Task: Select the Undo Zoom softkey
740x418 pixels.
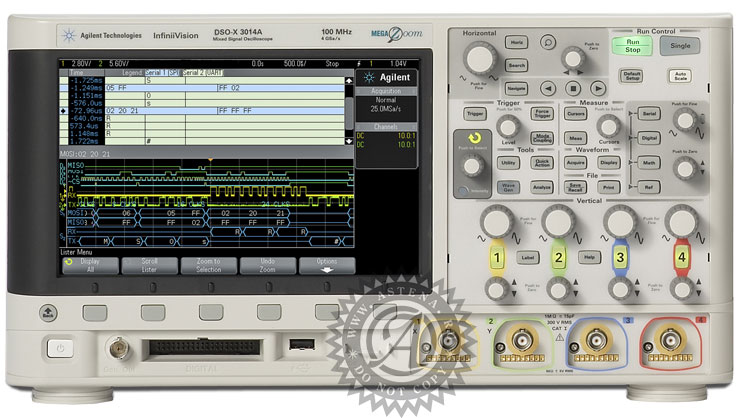Action: 268,265
